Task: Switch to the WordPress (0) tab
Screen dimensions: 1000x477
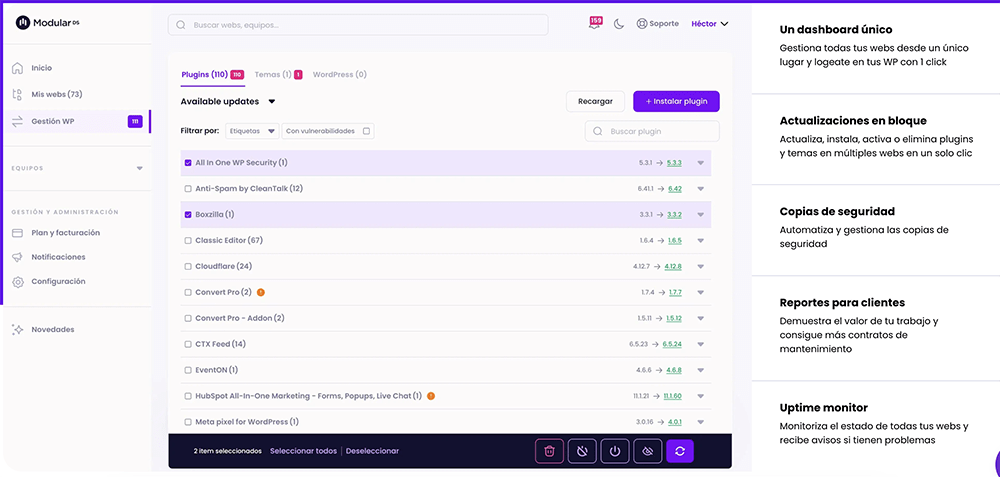Action: [339, 74]
